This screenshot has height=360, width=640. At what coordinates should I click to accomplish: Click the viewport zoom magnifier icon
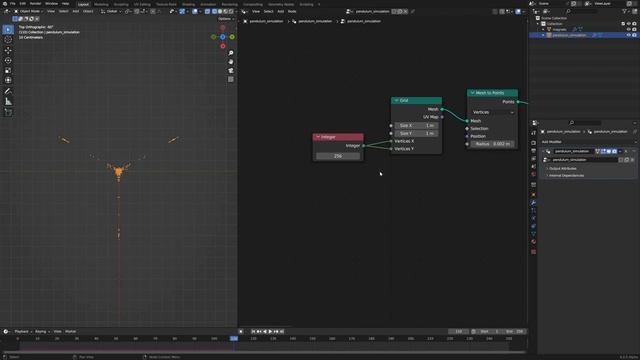point(231,53)
